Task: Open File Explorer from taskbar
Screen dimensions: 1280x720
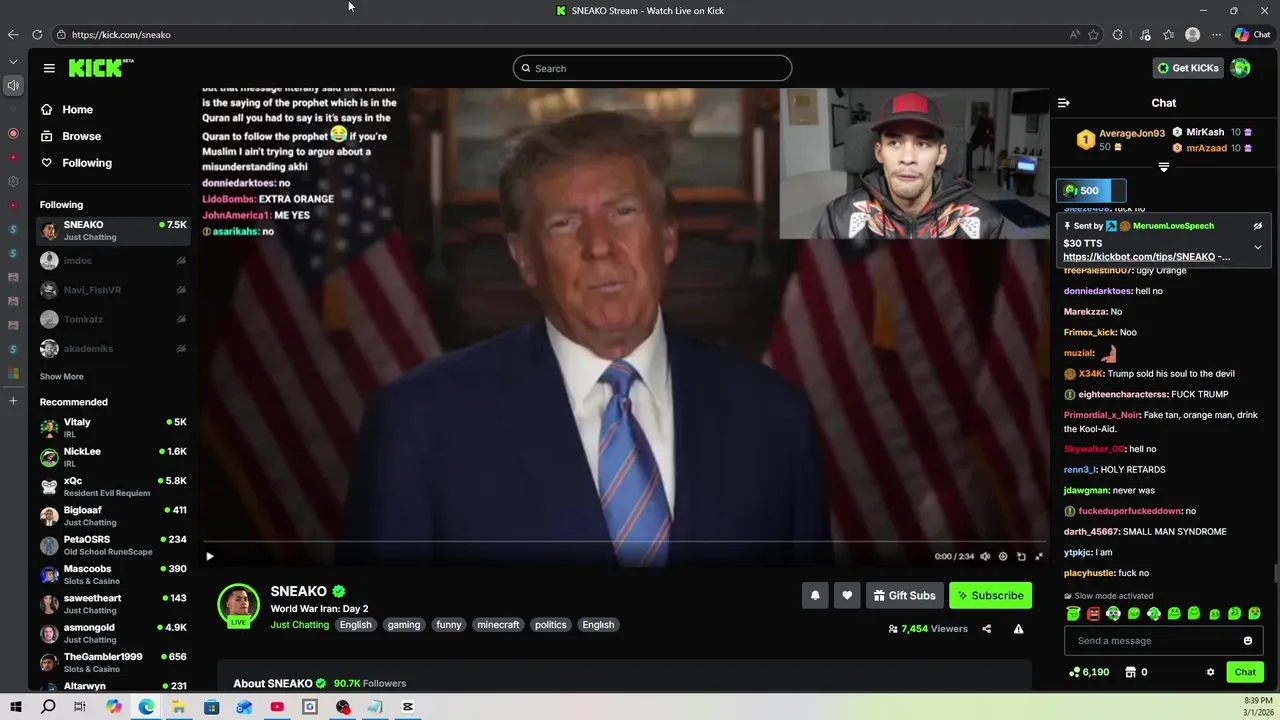Action: pos(178,707)
